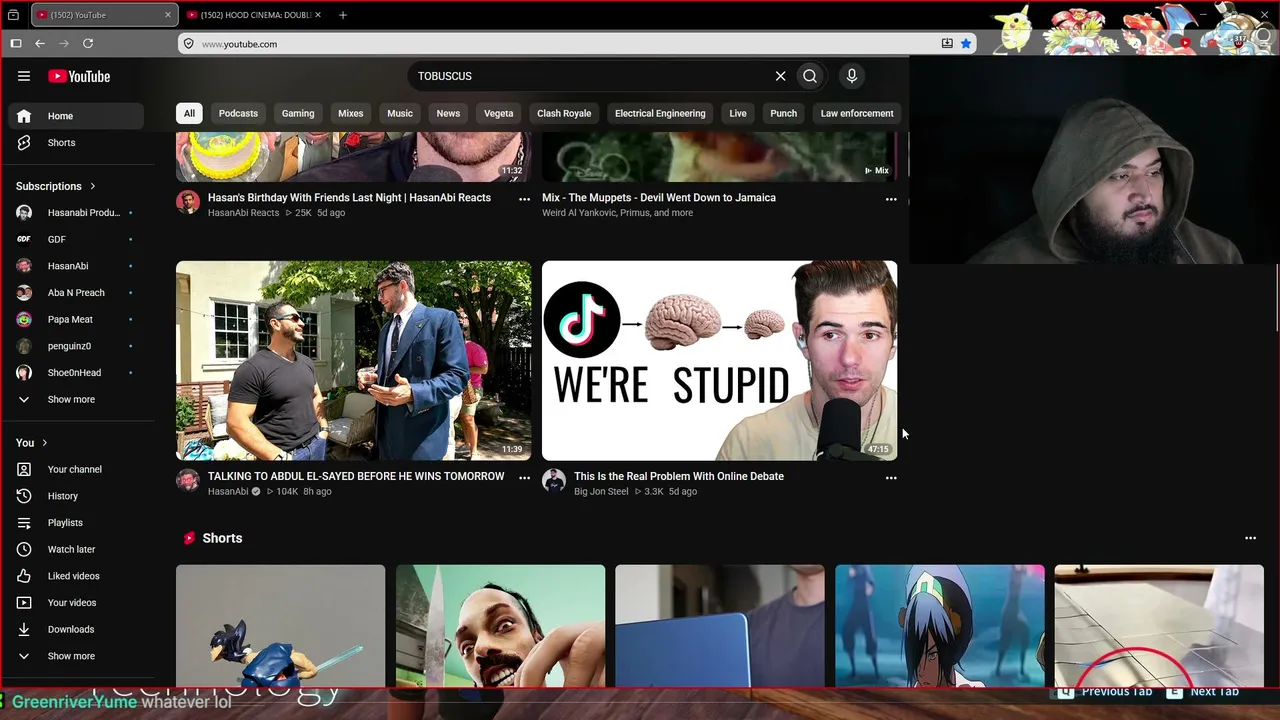The height and width of the screenshot is (720, 1280).
Task: Select the Electrical Engineering filter chip
Action: [x=660, y=113]
